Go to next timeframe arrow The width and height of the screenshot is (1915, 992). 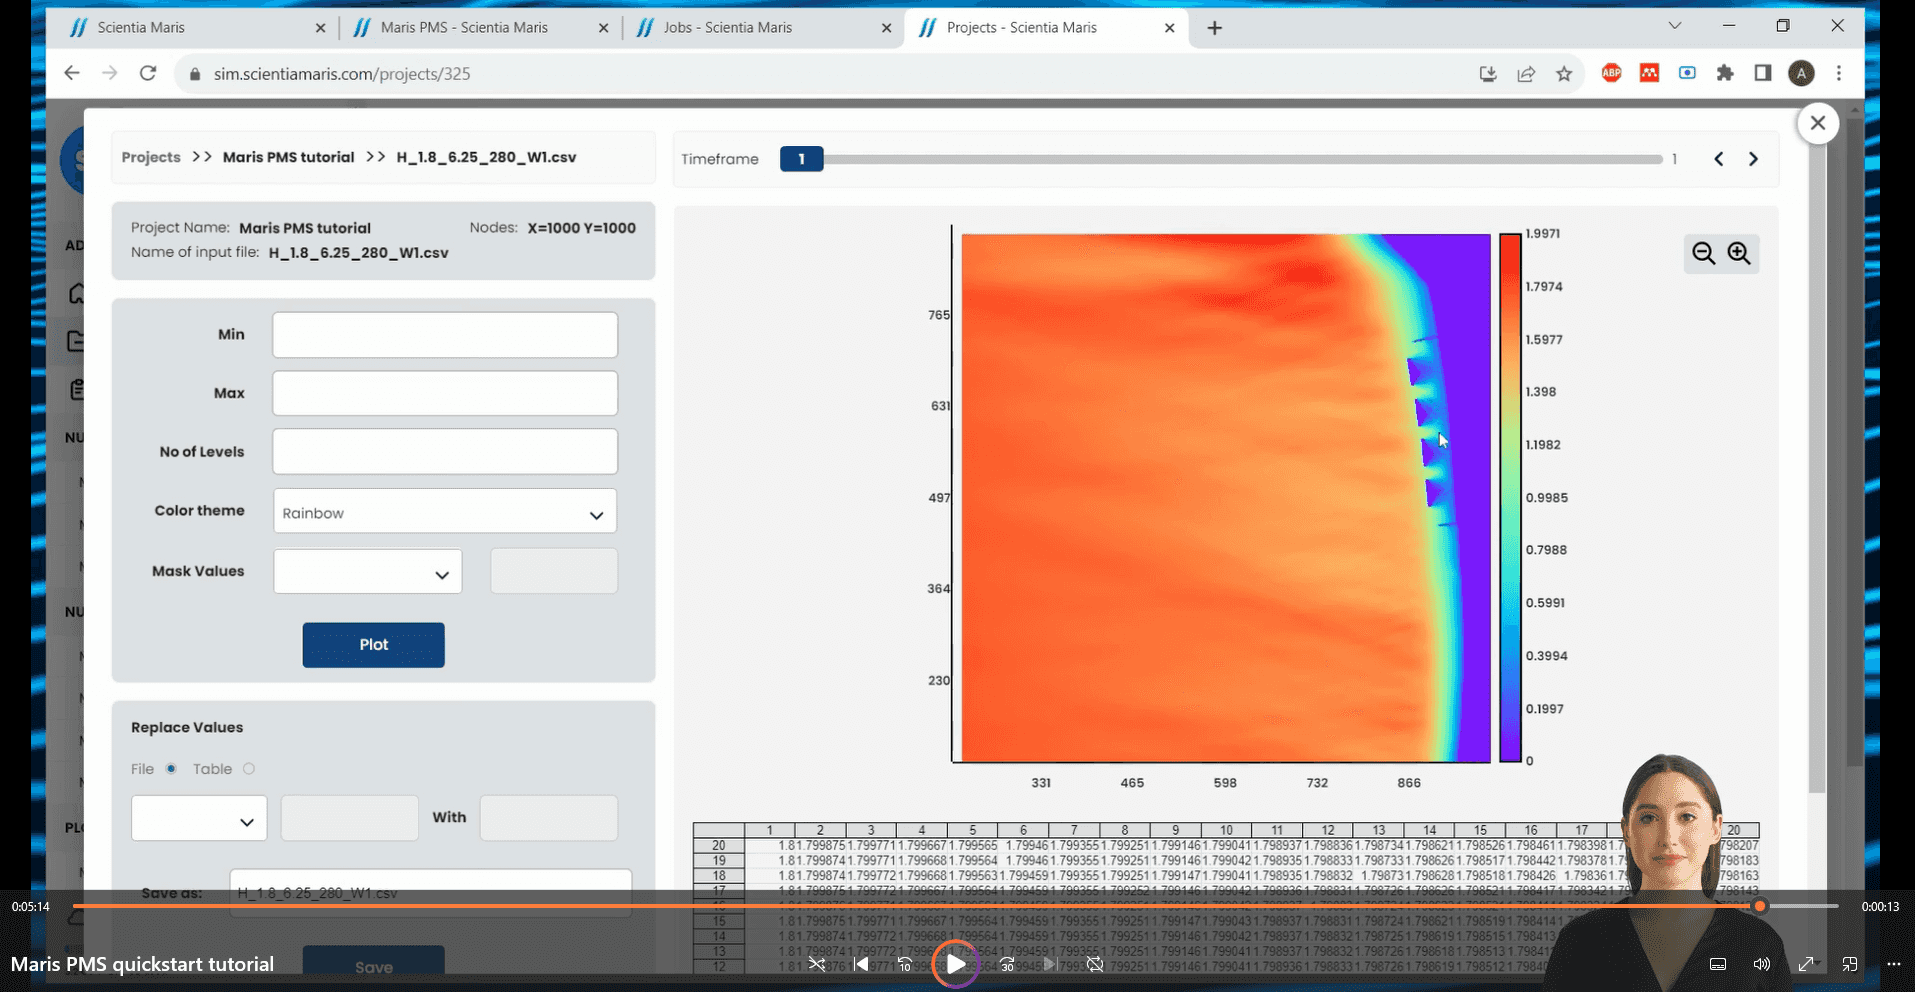point(1753,159)
